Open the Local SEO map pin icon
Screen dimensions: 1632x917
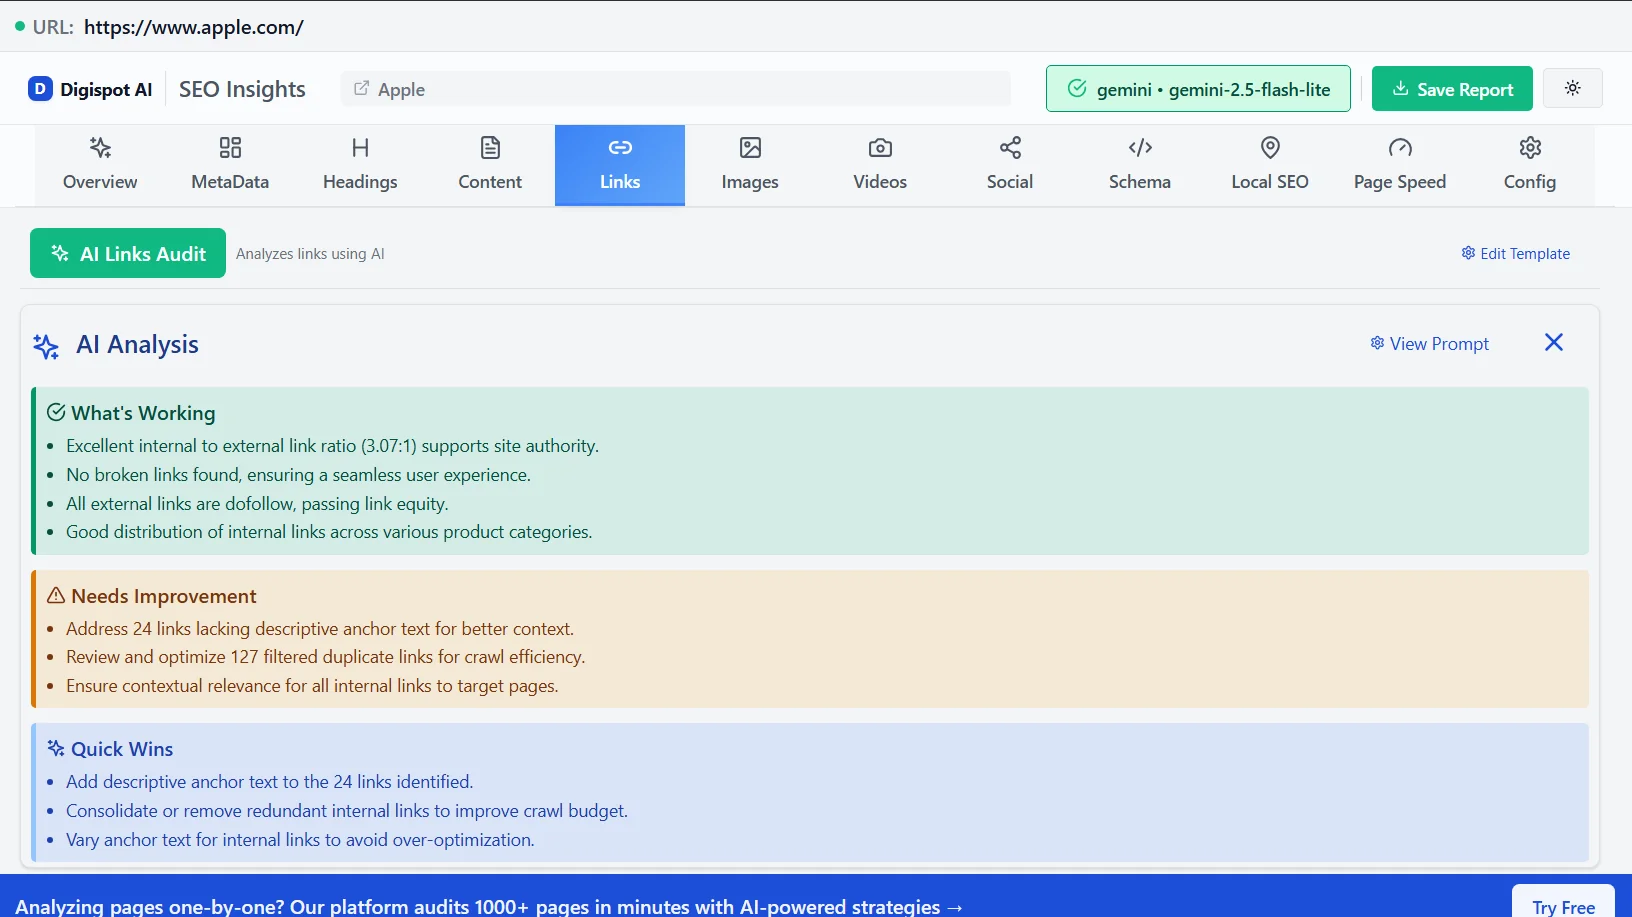click(x=1269, y=148)
